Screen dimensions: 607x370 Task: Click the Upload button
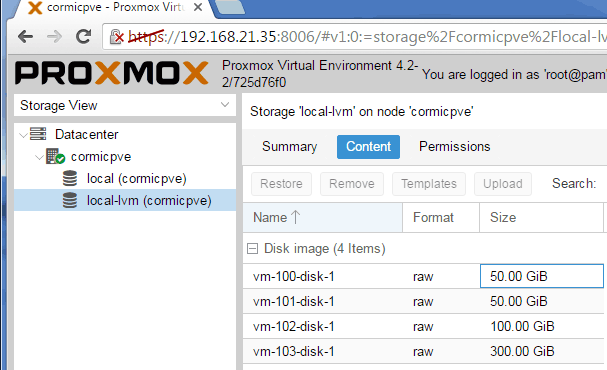tap(502, 184)
